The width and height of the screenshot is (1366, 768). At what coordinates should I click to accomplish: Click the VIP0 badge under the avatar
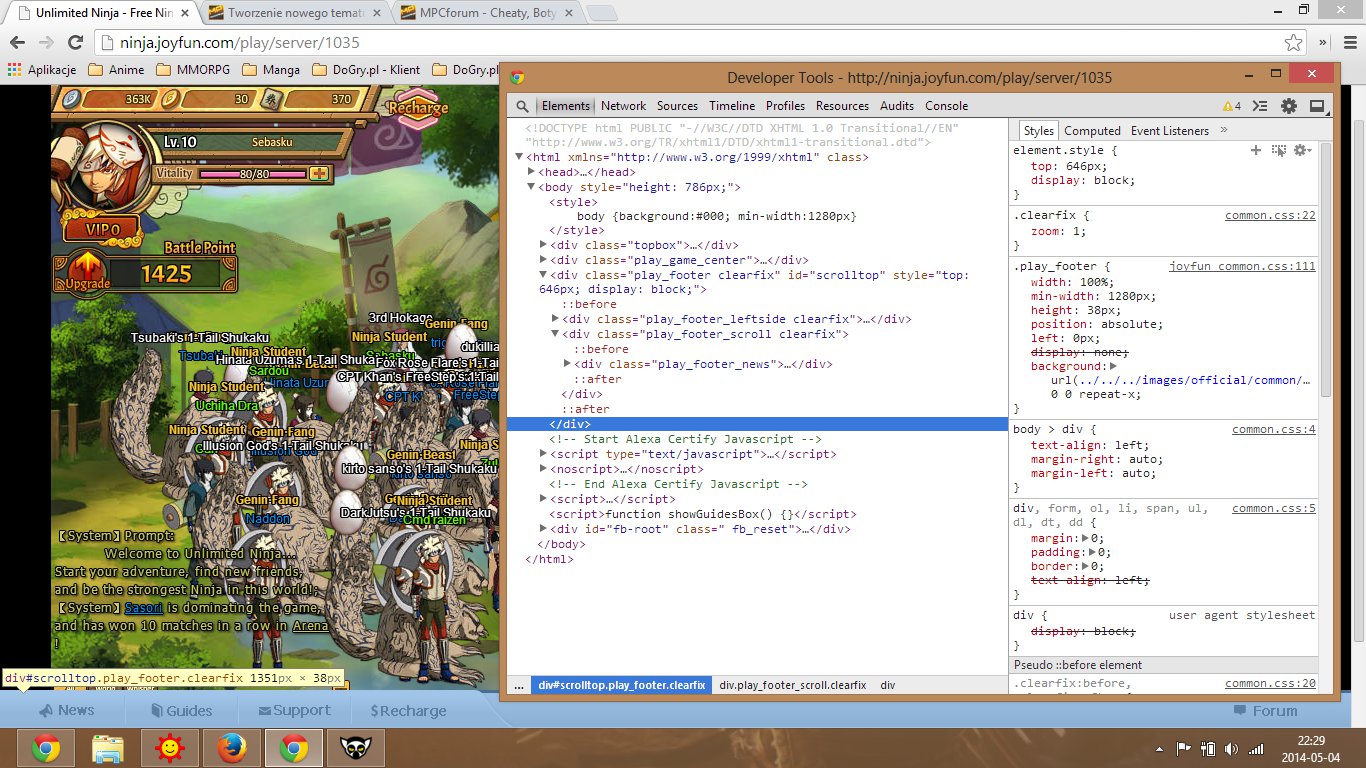(x=104, y=229)
